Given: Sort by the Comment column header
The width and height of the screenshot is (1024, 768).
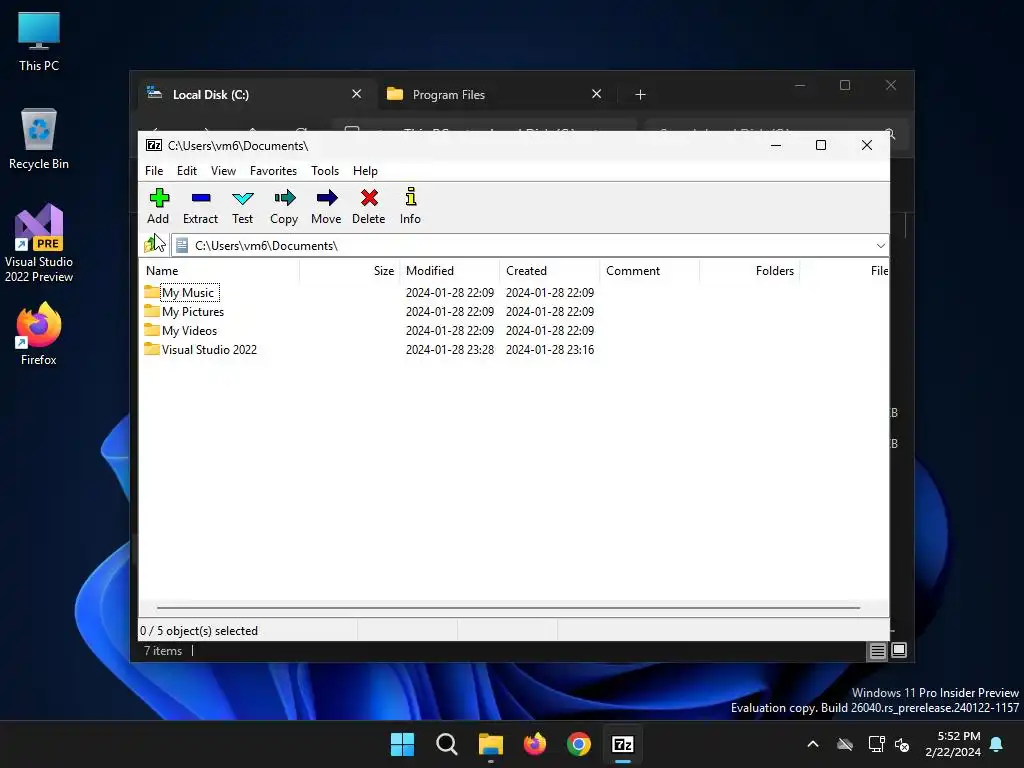Looking at the screenshot, I should [x=649, y=270].
